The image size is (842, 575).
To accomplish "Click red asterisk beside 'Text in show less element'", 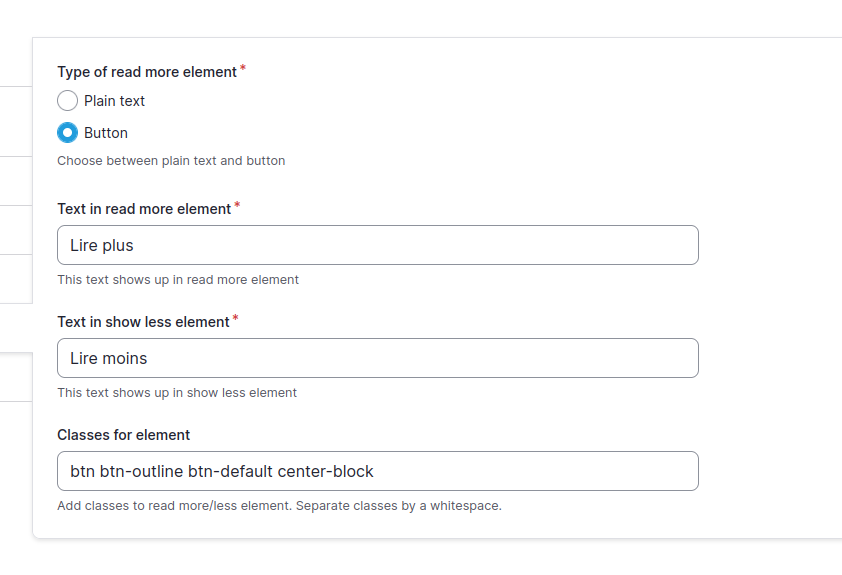I will click(x=235, y=318).
